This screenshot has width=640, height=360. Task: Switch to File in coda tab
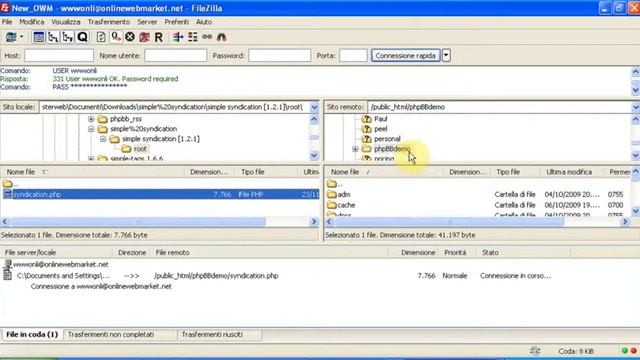pos(32,334)
